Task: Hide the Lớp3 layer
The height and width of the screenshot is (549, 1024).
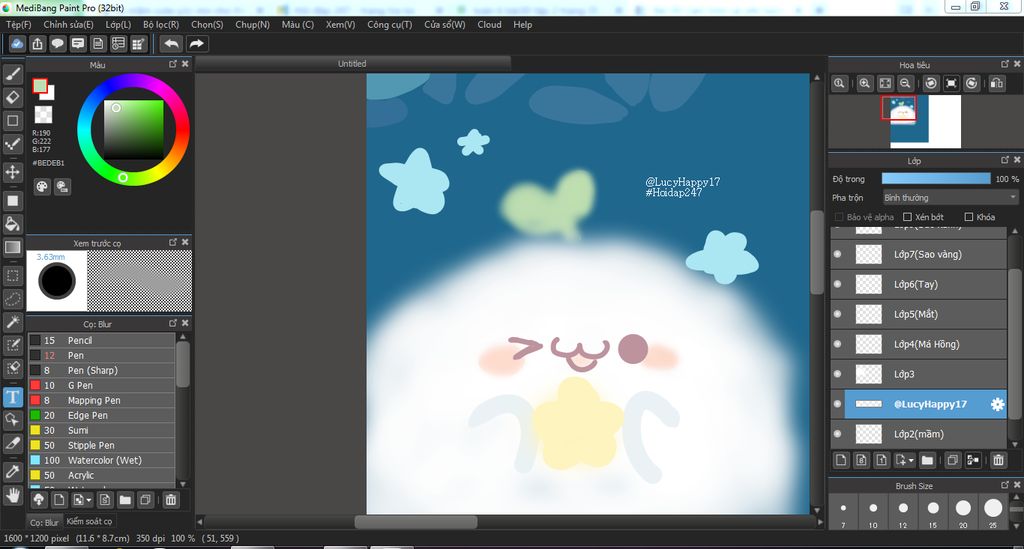Action: (838, 374)
